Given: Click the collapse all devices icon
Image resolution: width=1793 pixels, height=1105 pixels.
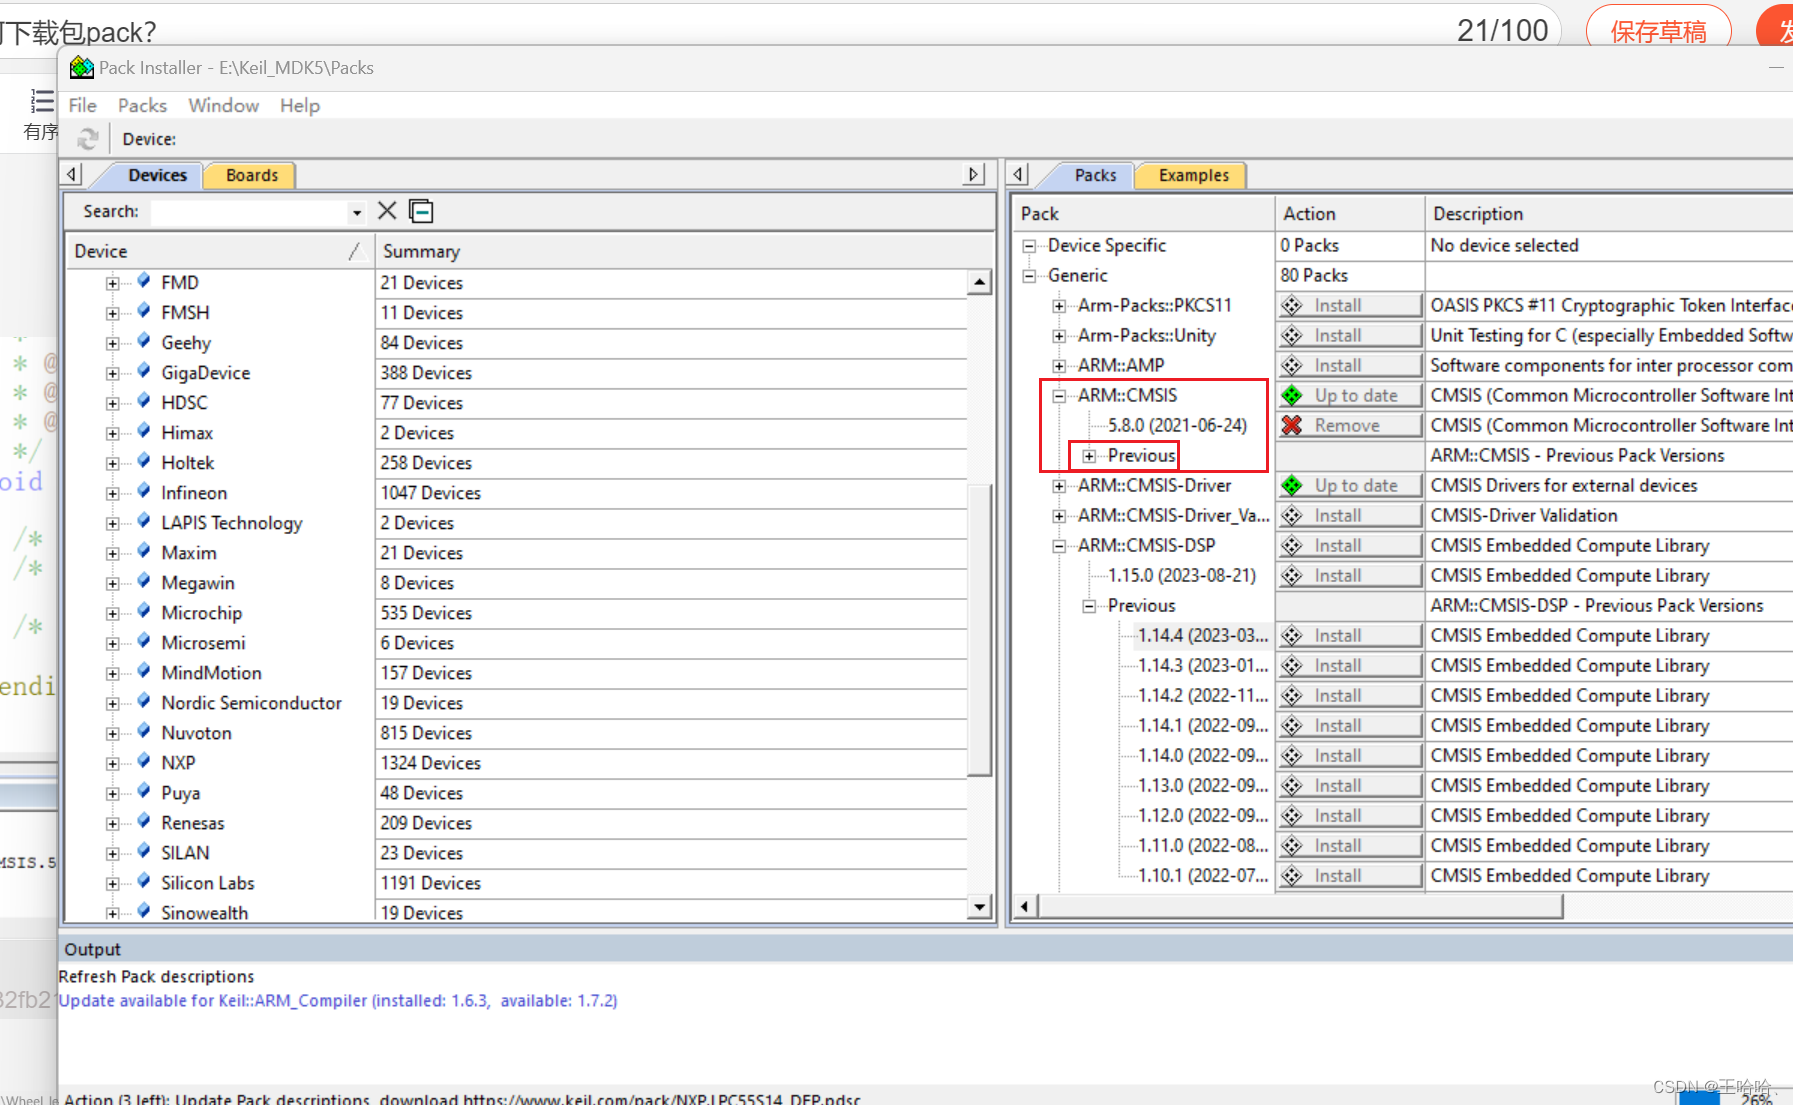Looking at the screenshot, I should (x=422, y=211).
